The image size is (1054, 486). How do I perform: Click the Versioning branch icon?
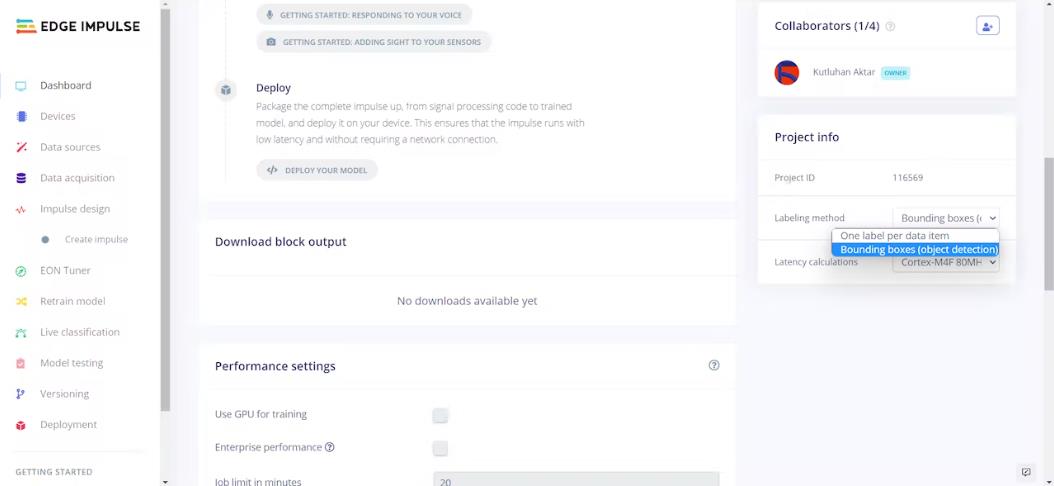coord(21,394)
